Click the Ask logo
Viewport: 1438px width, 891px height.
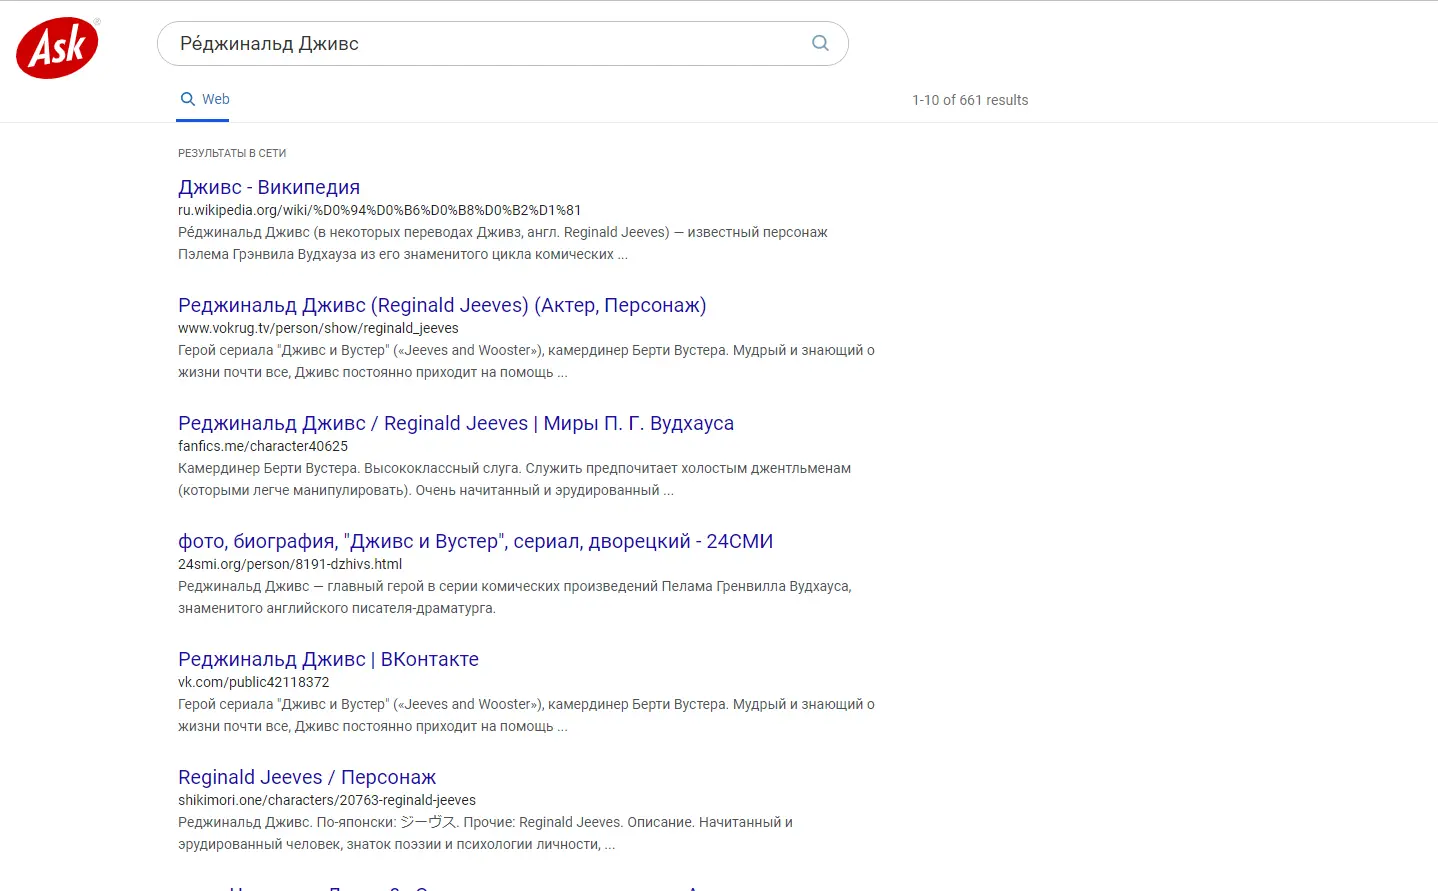coord(58,47)
